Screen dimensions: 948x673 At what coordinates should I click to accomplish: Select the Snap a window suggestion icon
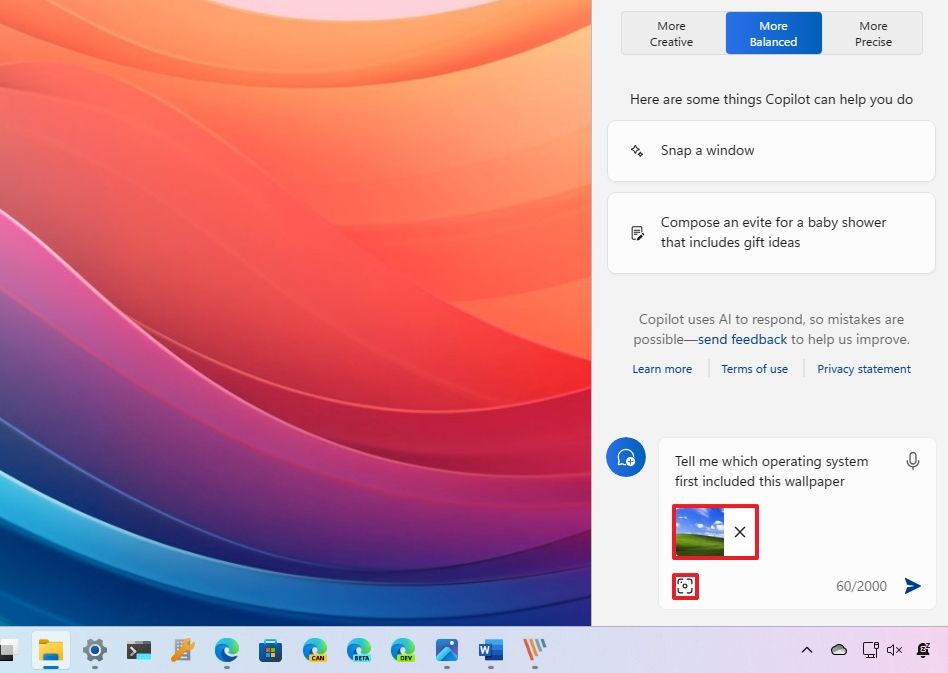[637, 150]
